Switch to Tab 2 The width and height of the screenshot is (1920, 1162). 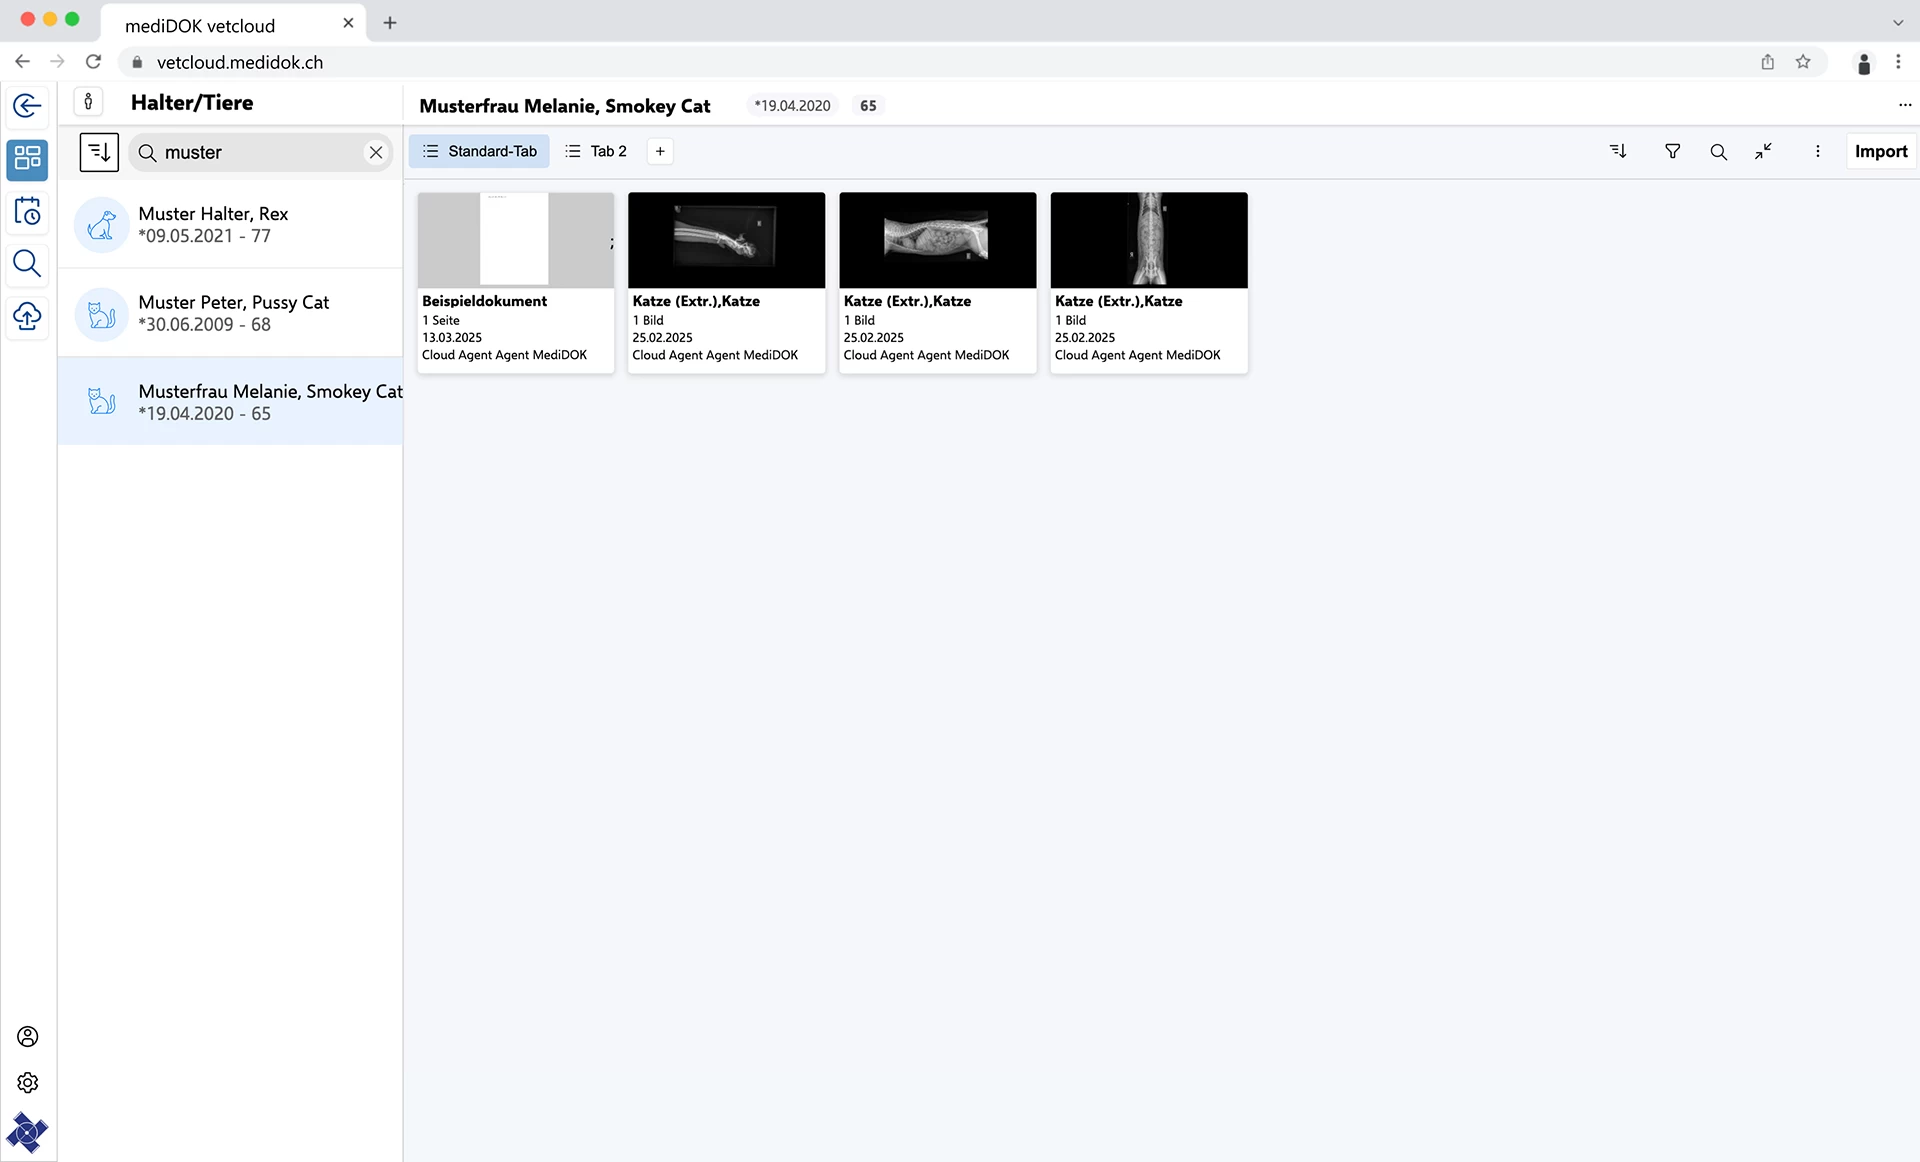pos(596,151)
